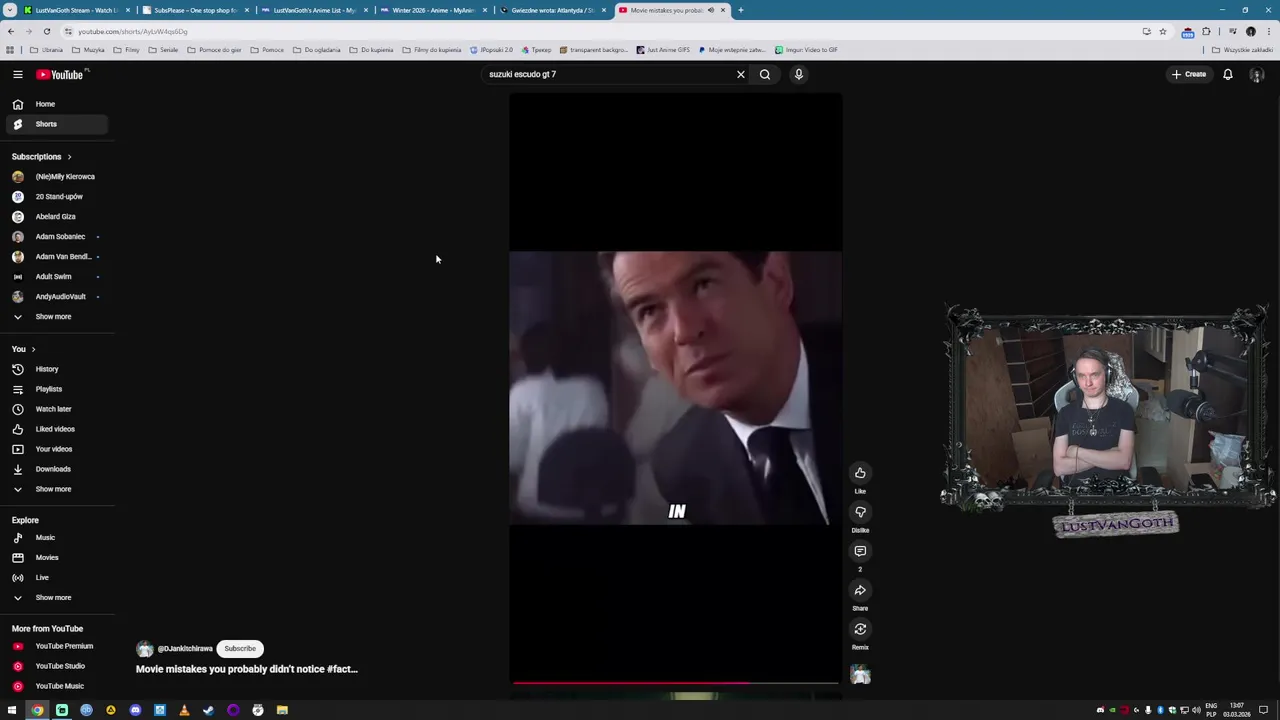This screenshot has width=1280, height=720.
Task: Switch to the SubsPlease browser tab
Action: click(194, 10)
